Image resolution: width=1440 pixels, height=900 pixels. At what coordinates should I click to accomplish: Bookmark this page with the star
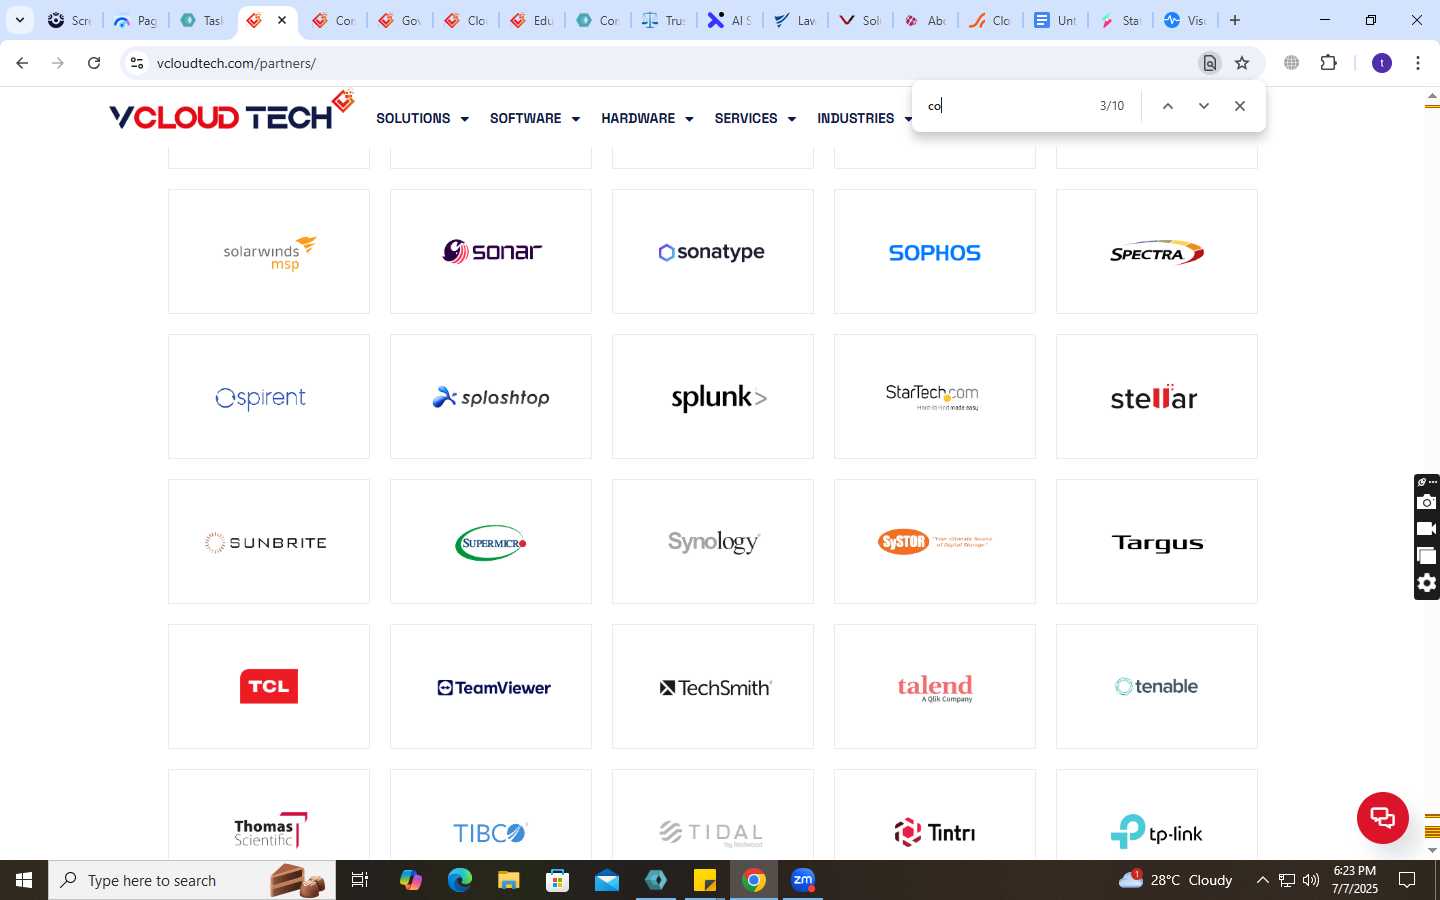coord(1242,63)
